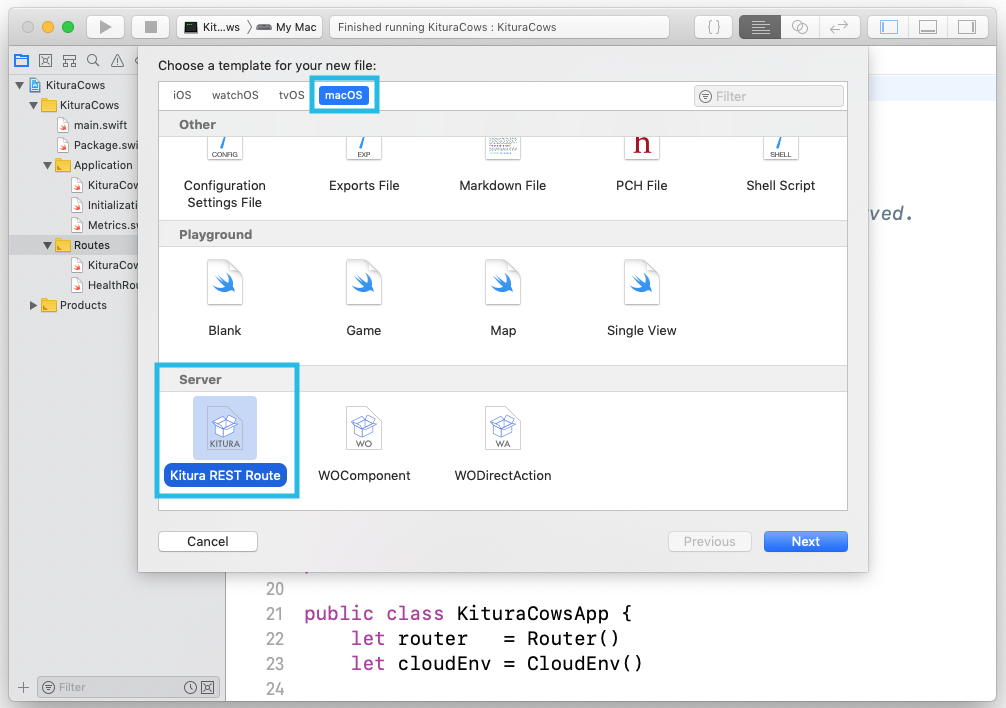Open the issue navigator warning icon
This screenshot has height=708, width=1006.
[117, 61]
